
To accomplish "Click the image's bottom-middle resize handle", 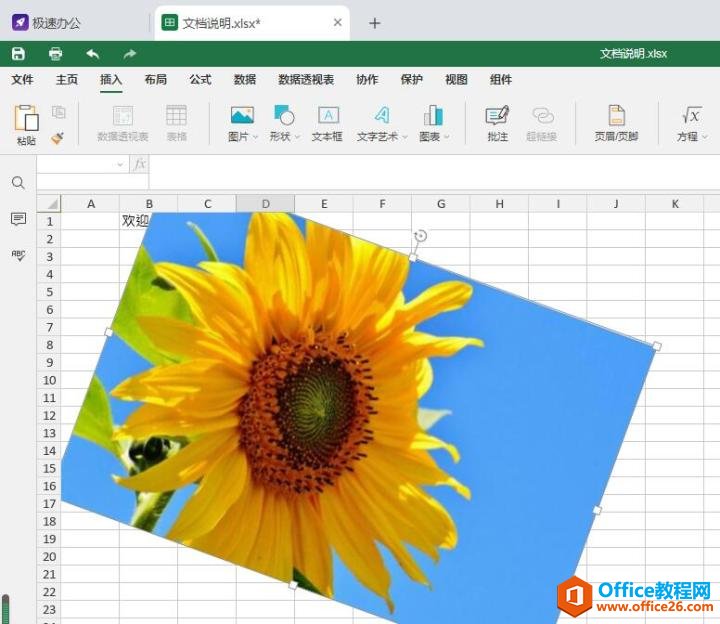I will (x=293, y=585).
